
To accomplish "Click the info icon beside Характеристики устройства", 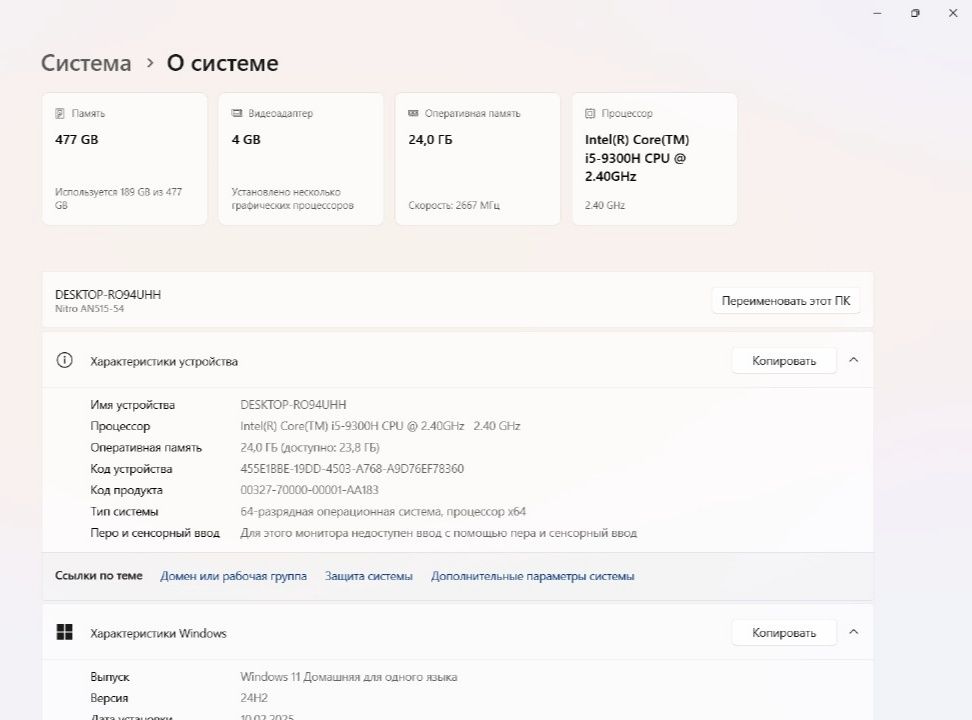I will click(64, 360).
